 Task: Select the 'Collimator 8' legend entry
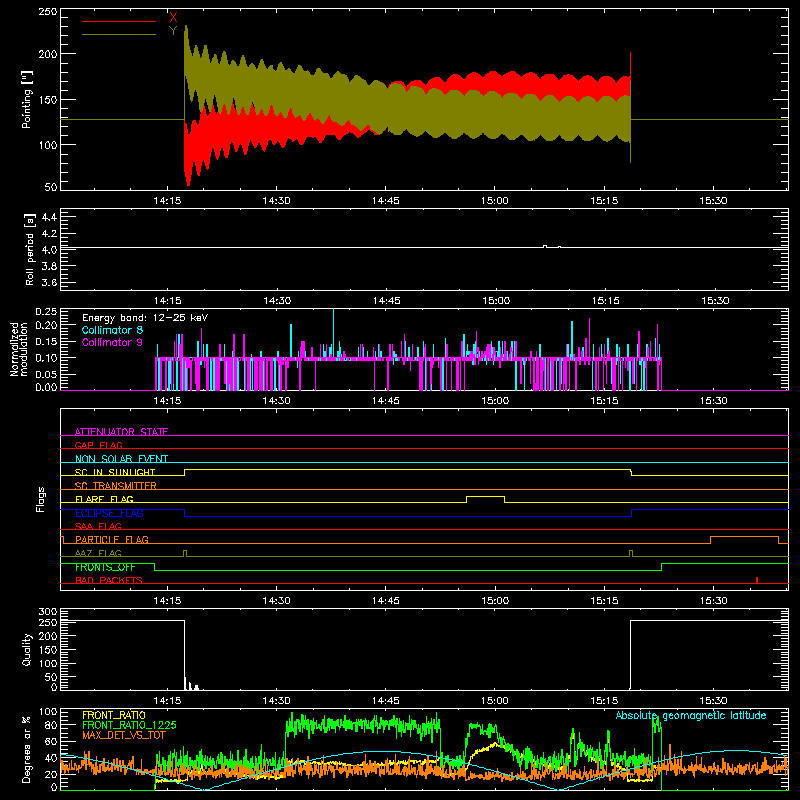[112, 330]
